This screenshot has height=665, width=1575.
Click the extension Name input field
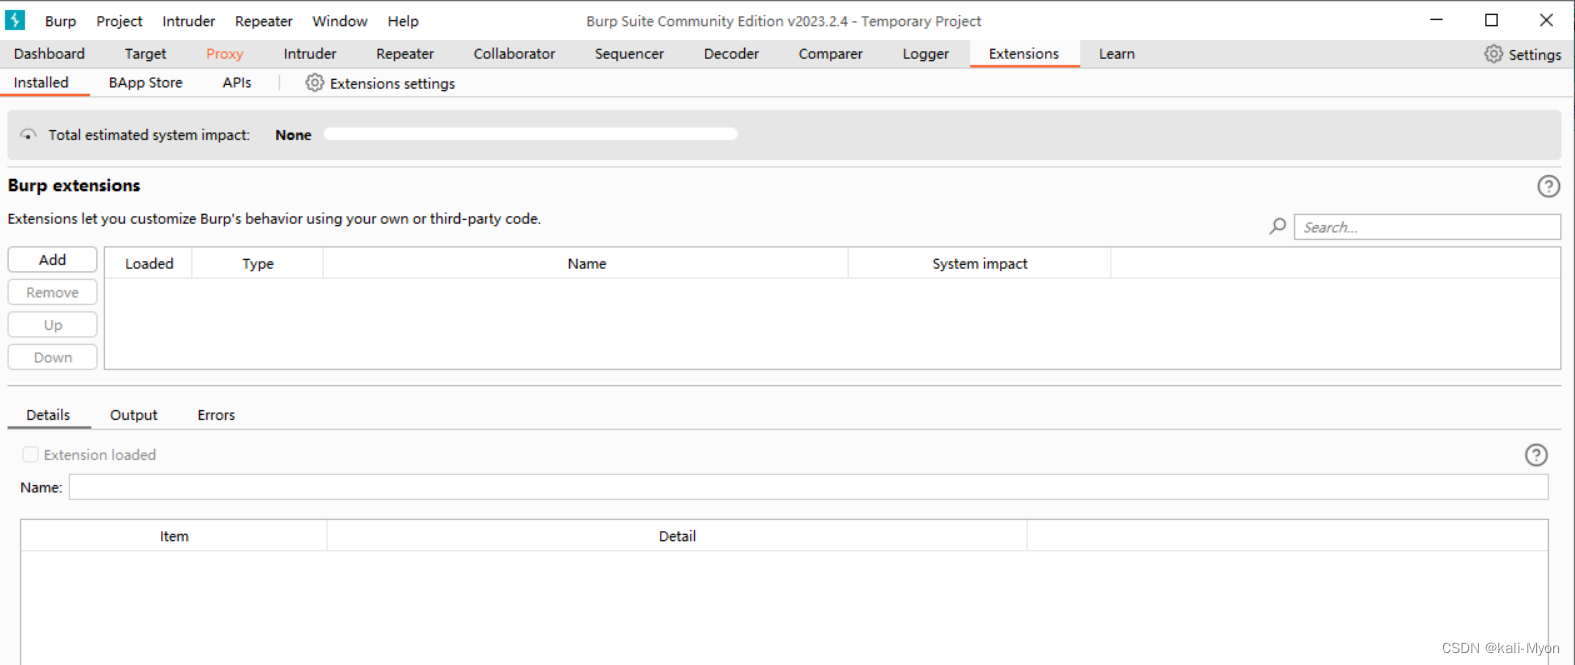(x=808, y=487)
